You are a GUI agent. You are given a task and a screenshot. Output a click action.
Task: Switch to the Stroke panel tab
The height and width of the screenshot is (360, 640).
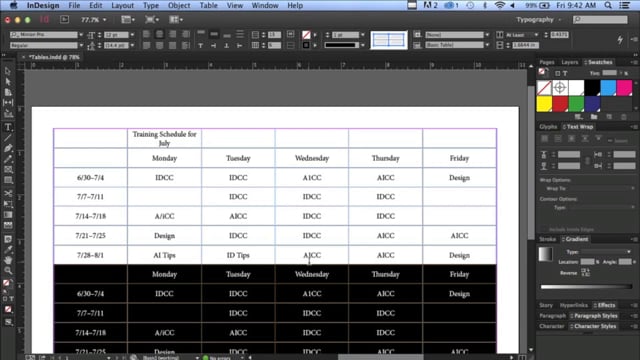(547, 239)
